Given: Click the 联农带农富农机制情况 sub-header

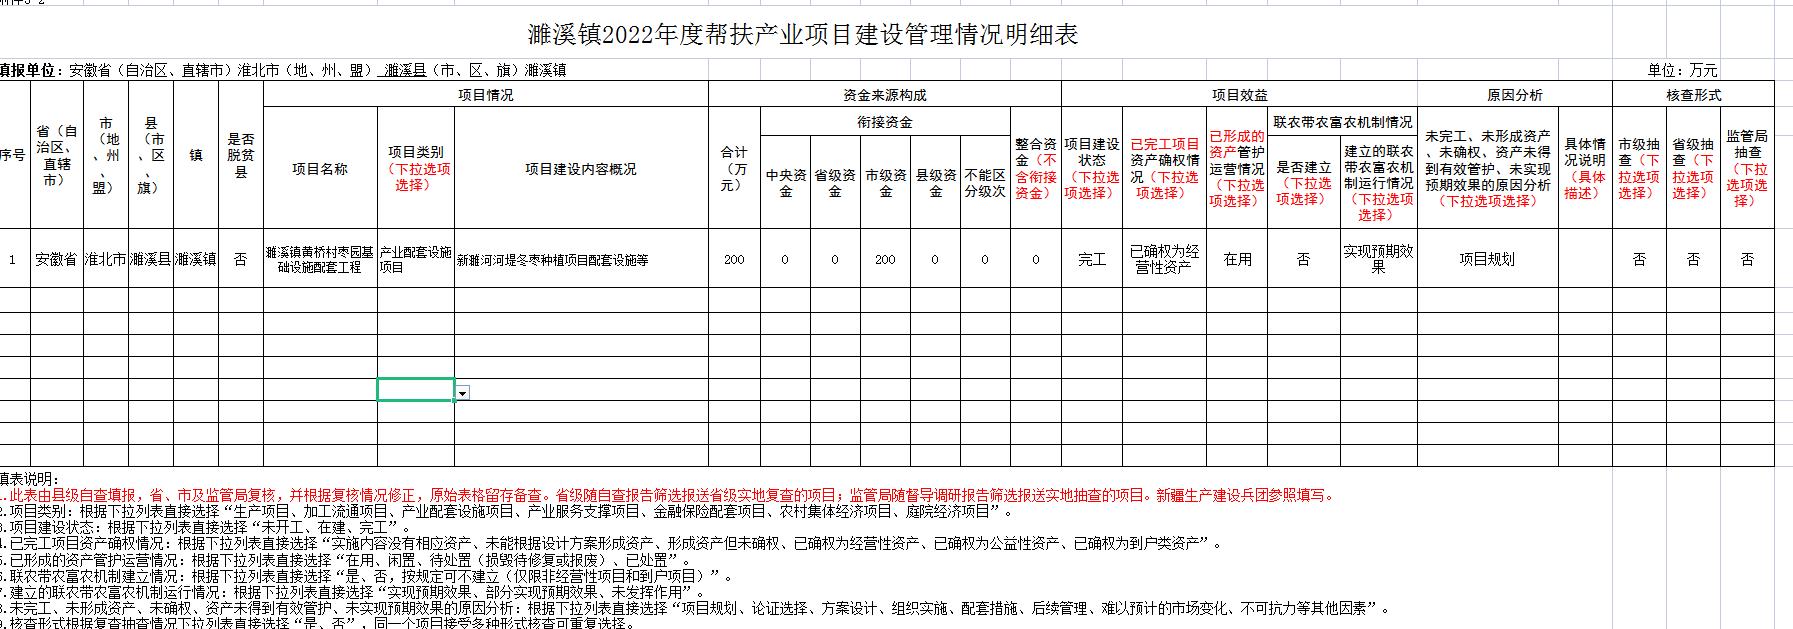Looking at the screenshot, I should 1343,122.
